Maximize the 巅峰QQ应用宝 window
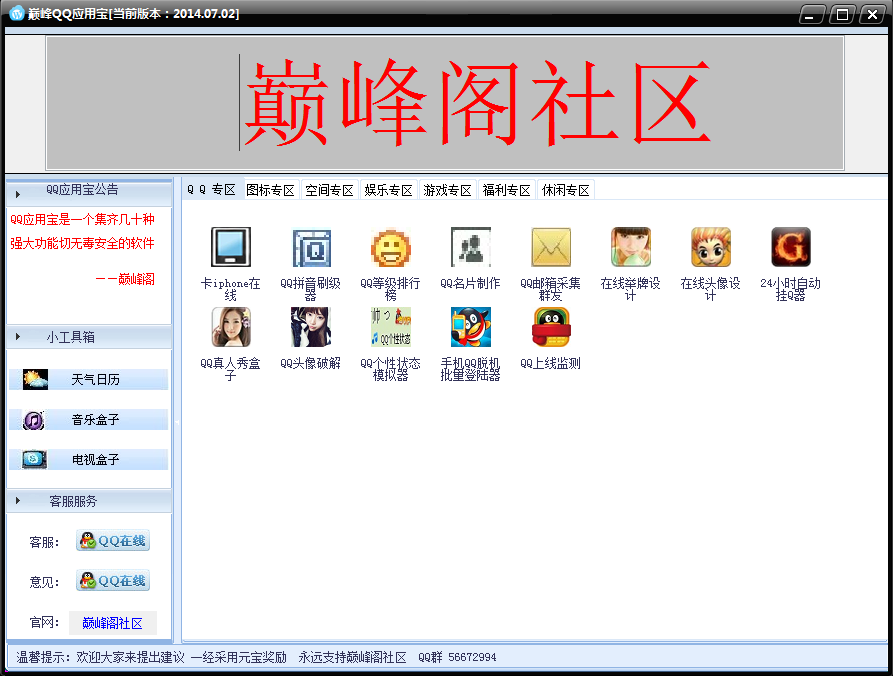 (x=842, y=14)
